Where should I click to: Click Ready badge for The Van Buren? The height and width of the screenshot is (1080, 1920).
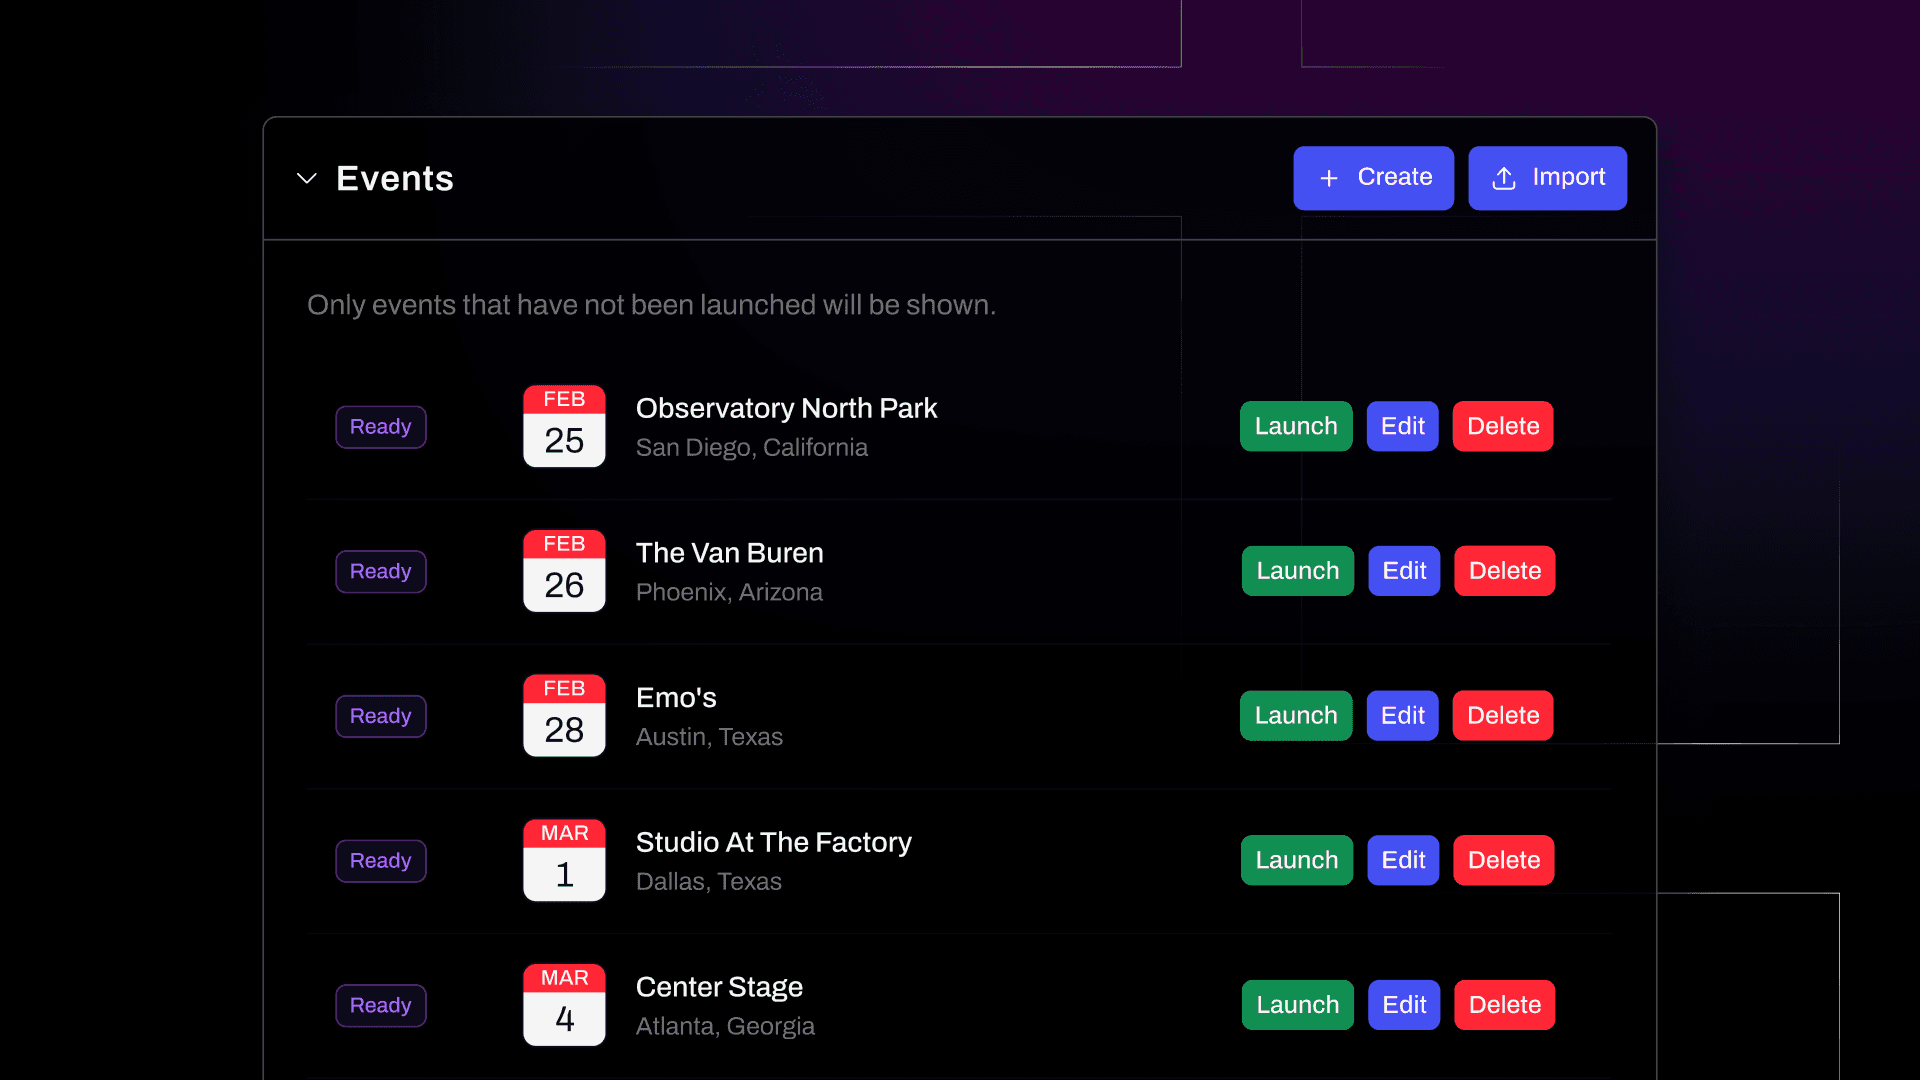click(381, 572)
